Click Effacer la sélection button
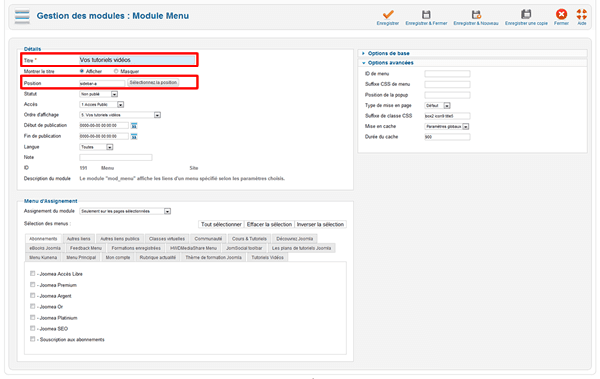Image resolution: width=600 pixels, height=379 pixels. (269, 224)
